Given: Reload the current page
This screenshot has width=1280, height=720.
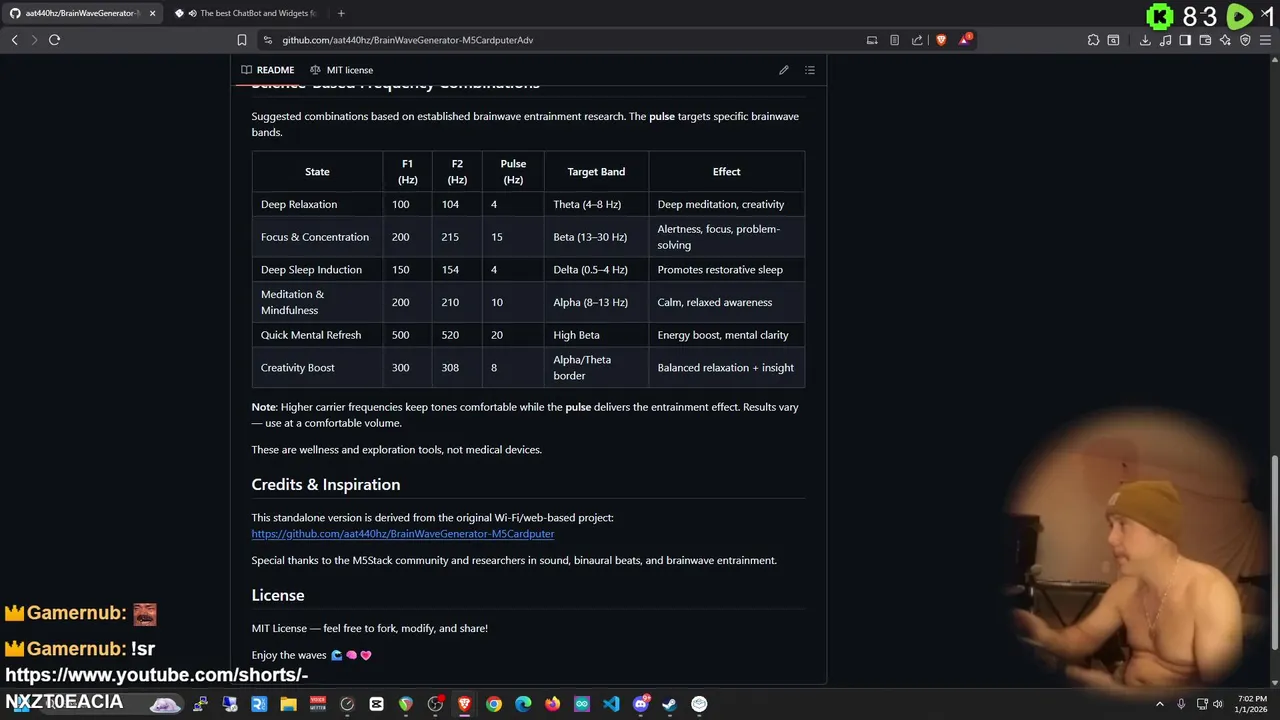Looking at the screenshot, I should click(54, 40).
